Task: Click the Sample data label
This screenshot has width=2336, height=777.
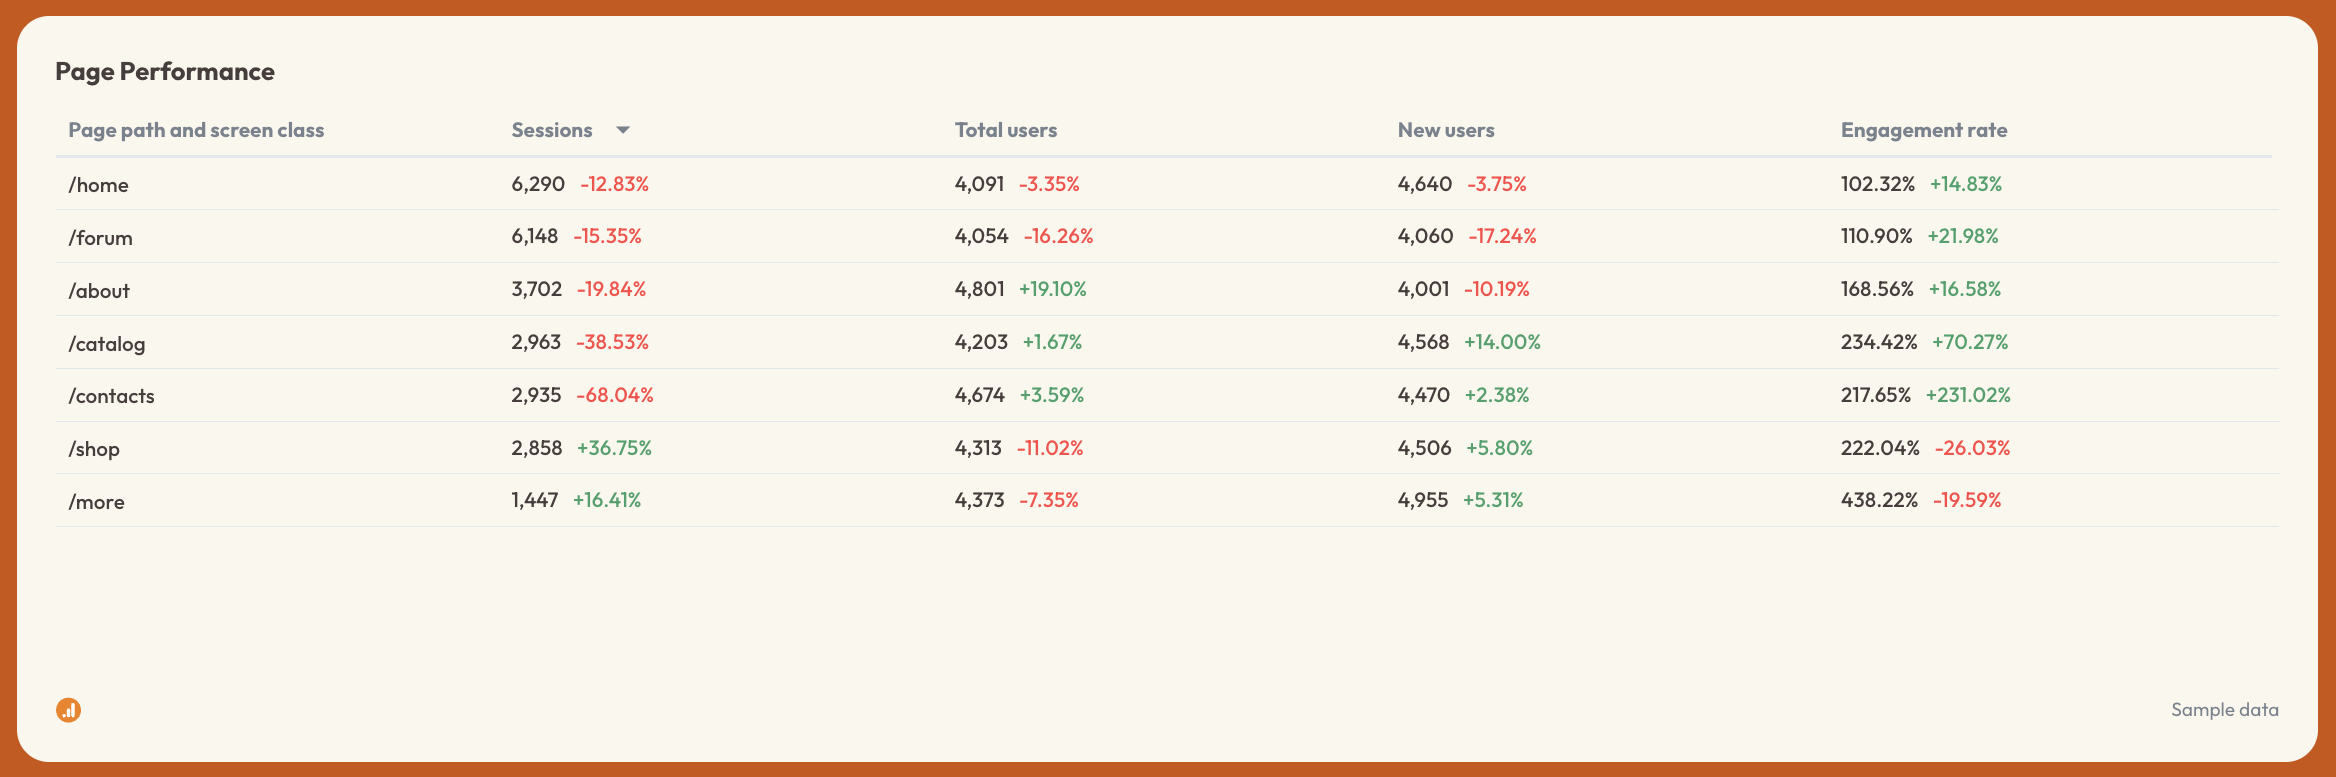Action: point(2223,709)
